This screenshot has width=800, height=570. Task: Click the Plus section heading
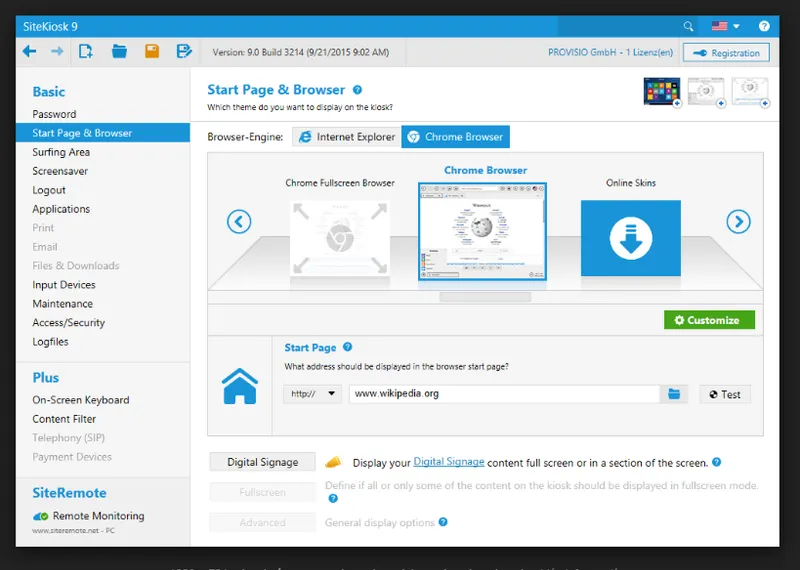pos(45,378)
